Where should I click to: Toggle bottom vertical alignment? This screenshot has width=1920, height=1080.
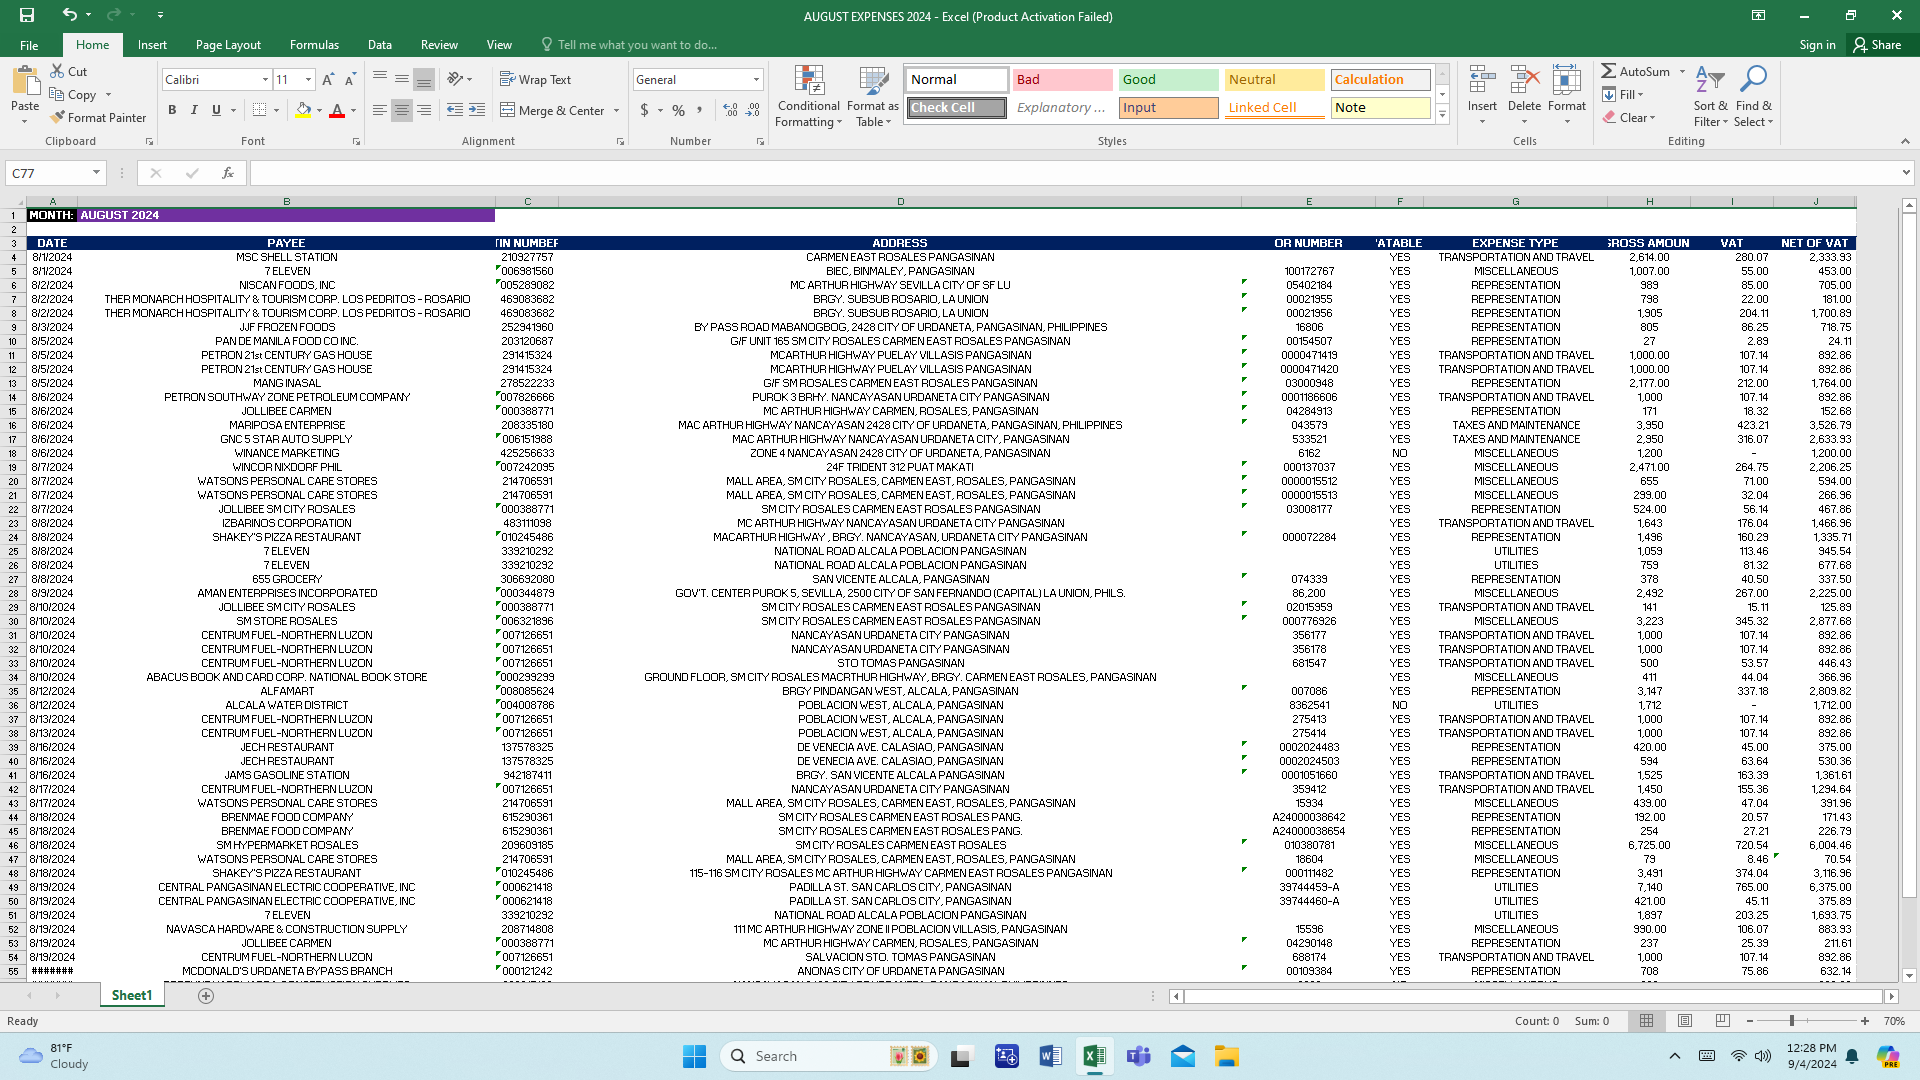coord(424,80)
